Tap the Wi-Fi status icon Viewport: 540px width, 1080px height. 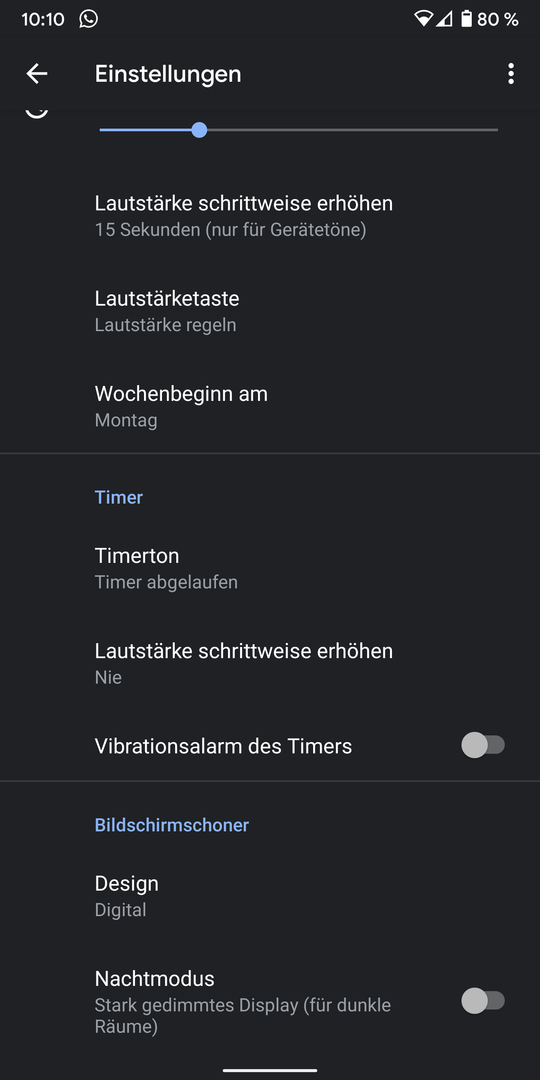(422, 19)
